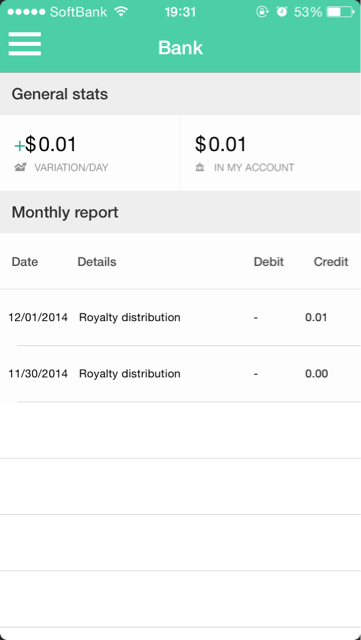Tap the green plus sign
Image resolution: width=361 pixels, height=640 pixels.
click(20, 146)
